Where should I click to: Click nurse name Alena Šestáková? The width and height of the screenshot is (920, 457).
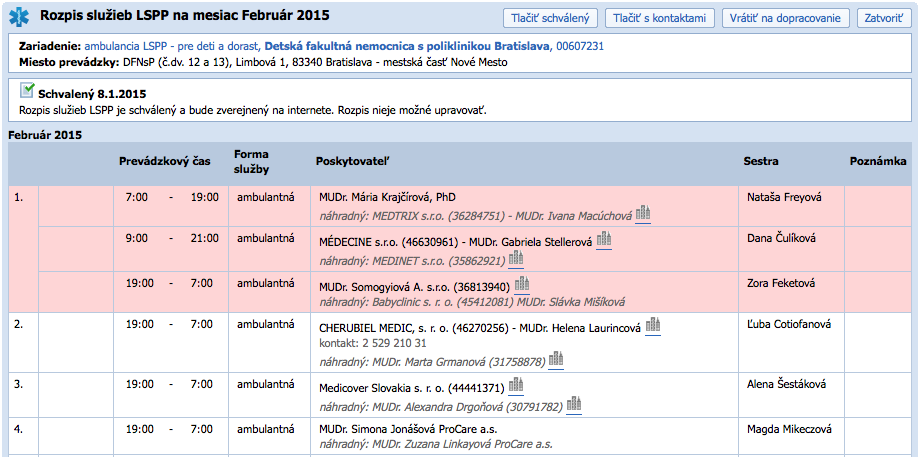point(787,385)
